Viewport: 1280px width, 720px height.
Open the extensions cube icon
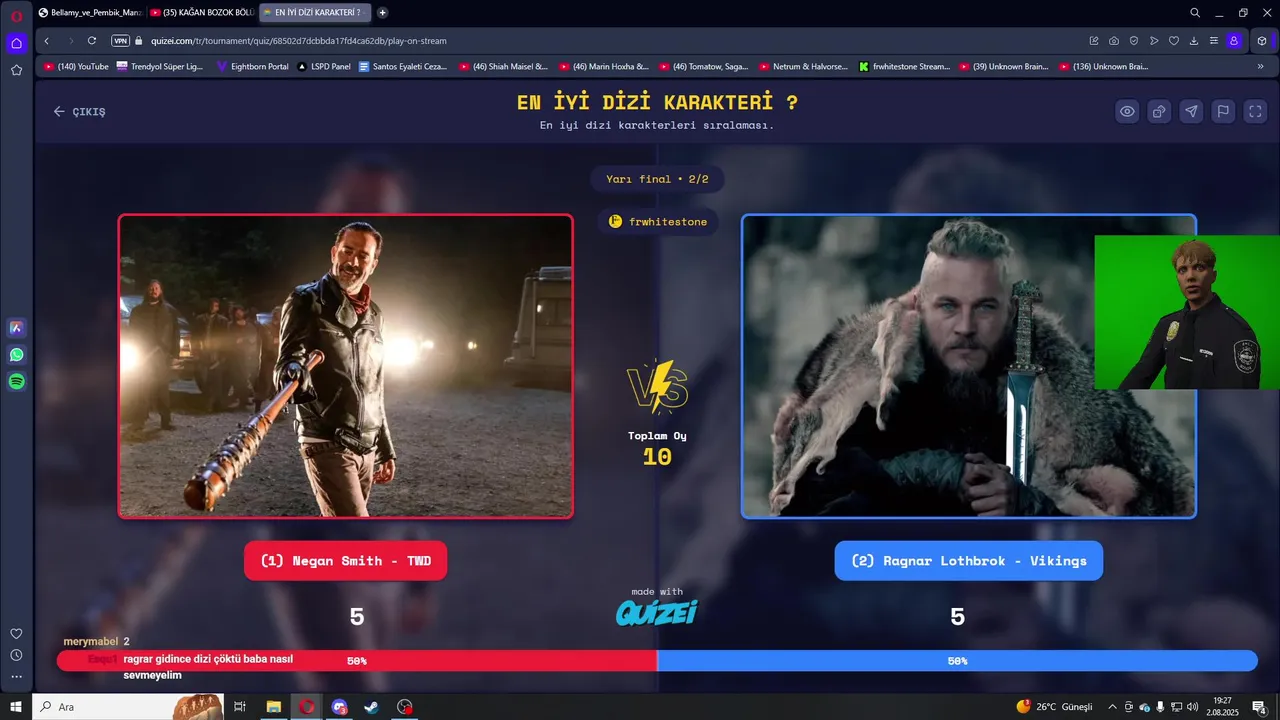pos(1262,41)
